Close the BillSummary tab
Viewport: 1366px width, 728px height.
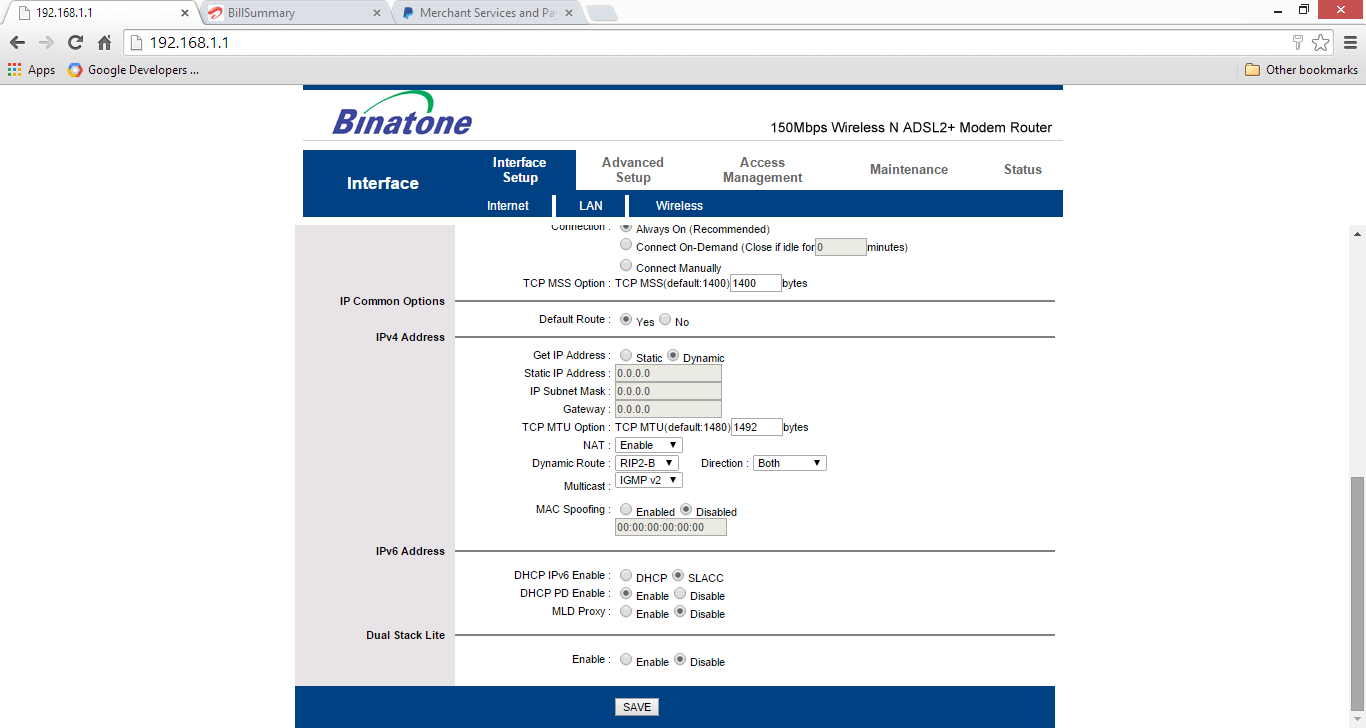[377, 13]
